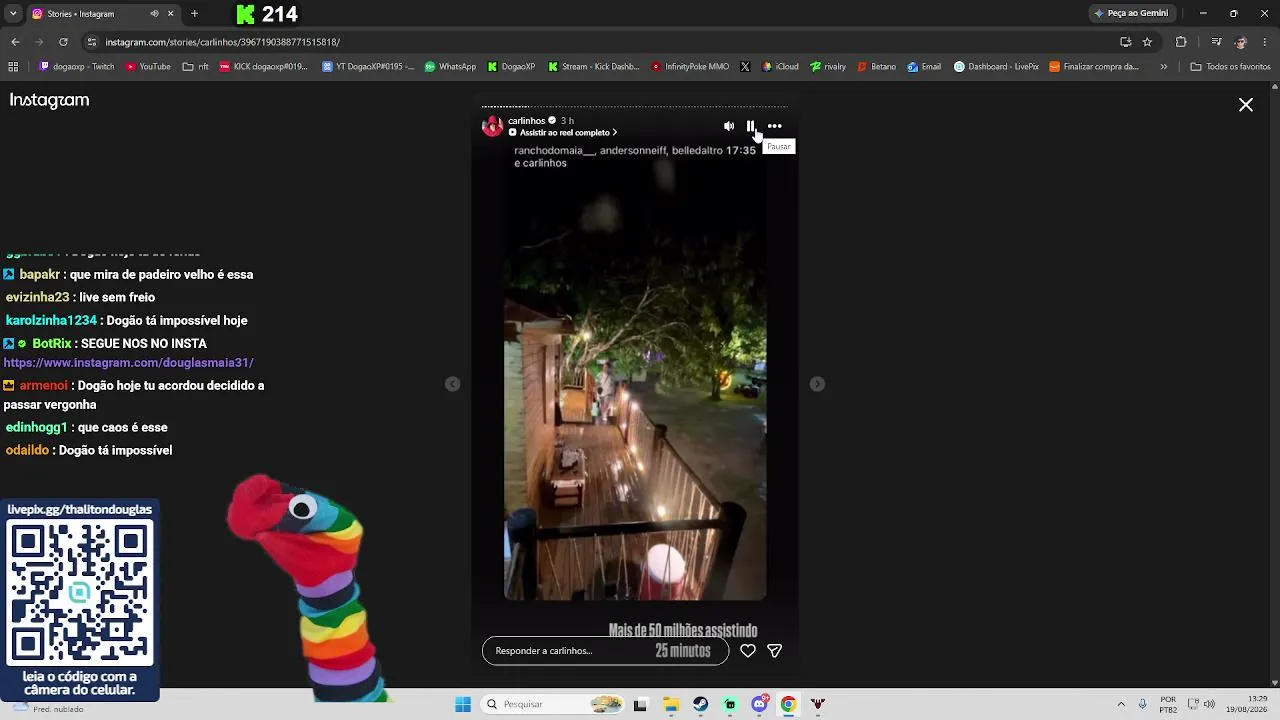Click the 'Responder a carlinhos...' reply field

click(x=605, y=651)
